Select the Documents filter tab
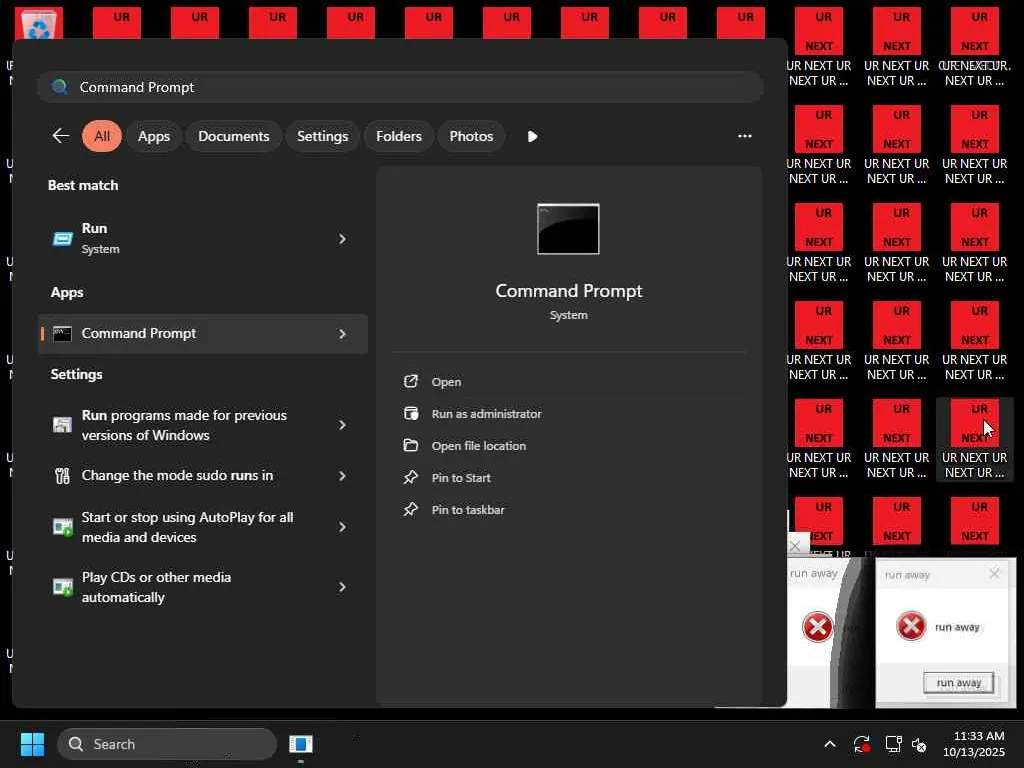1024x768 pixels. point(233,136)
